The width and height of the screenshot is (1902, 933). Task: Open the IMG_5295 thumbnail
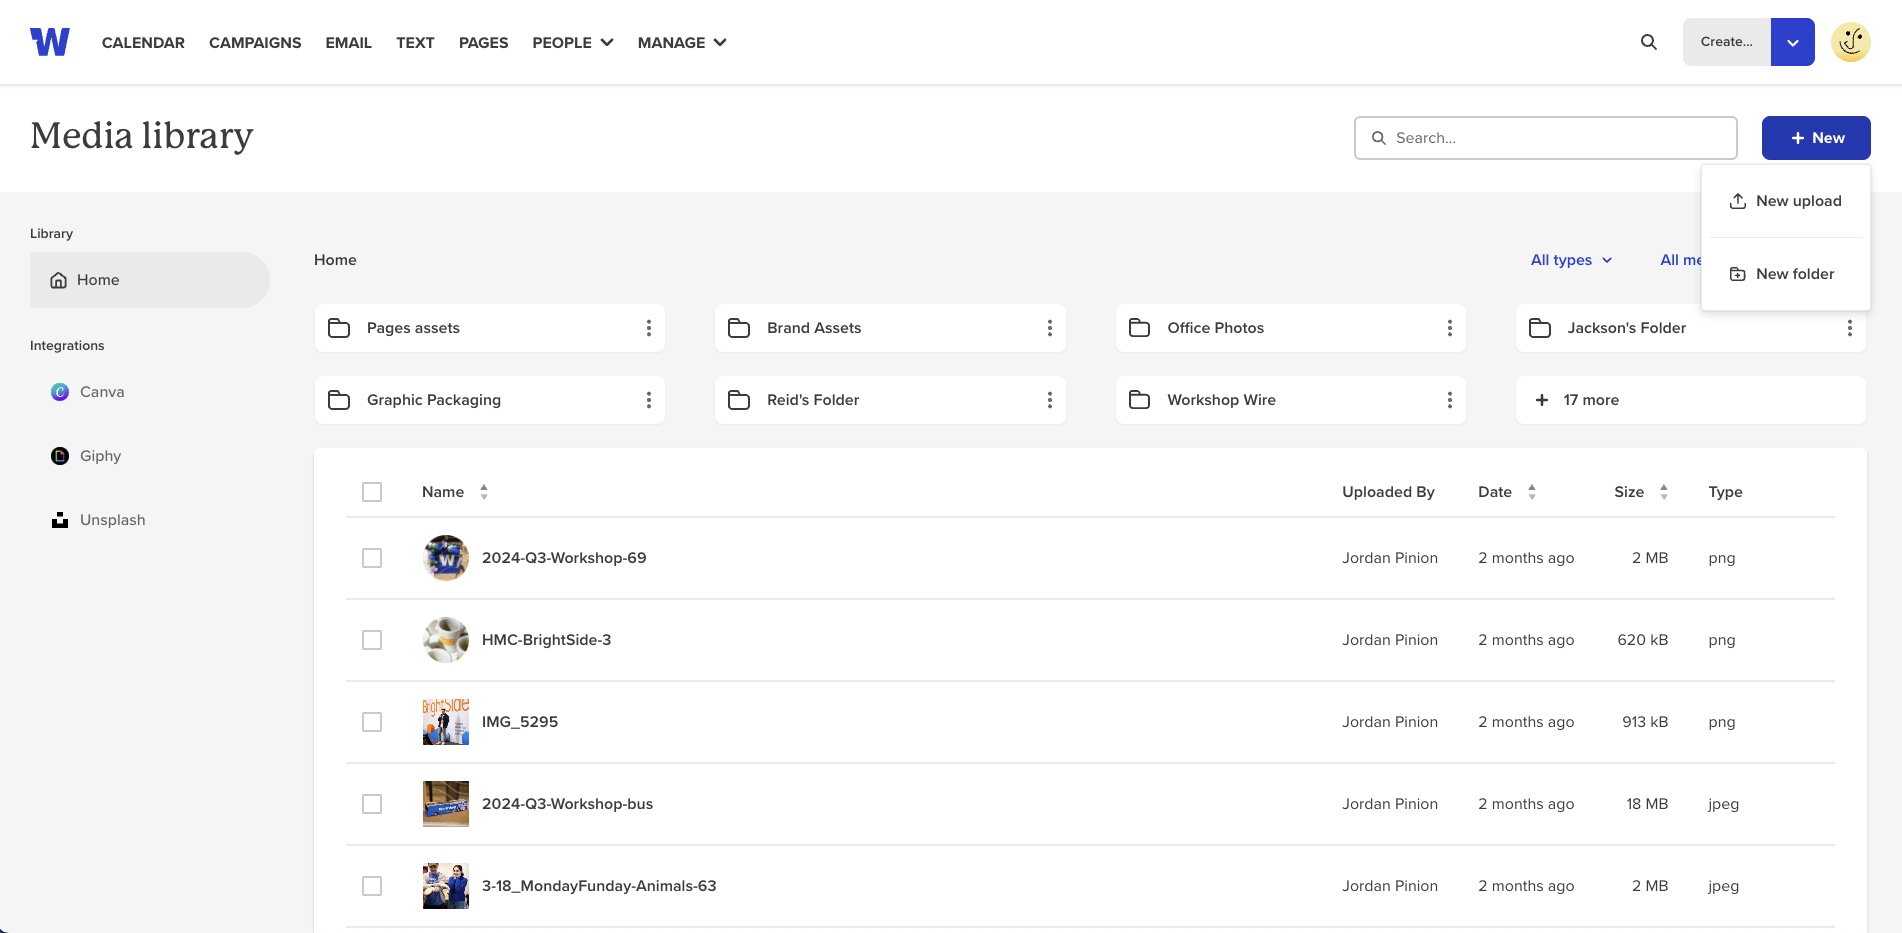(x=446, y=722)
